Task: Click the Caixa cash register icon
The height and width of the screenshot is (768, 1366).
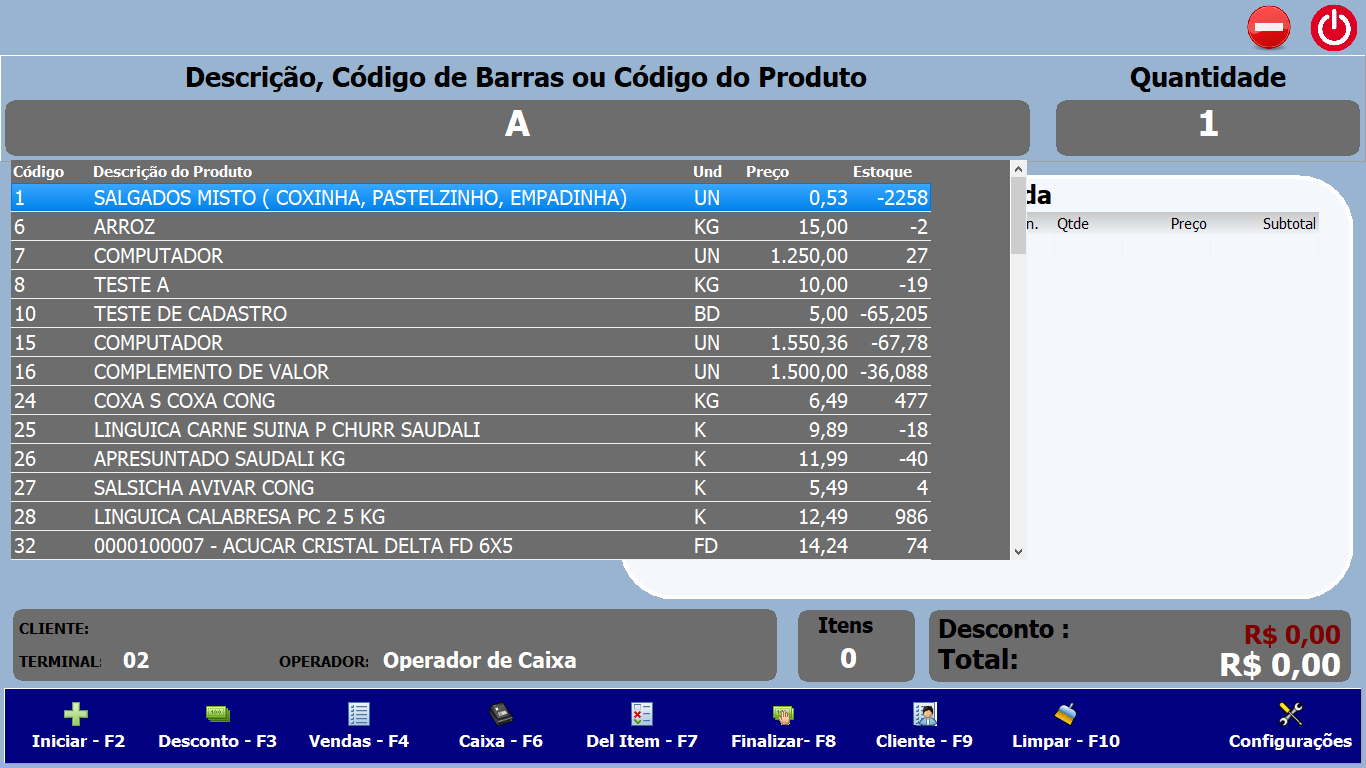Action: (x=502, y=714)
